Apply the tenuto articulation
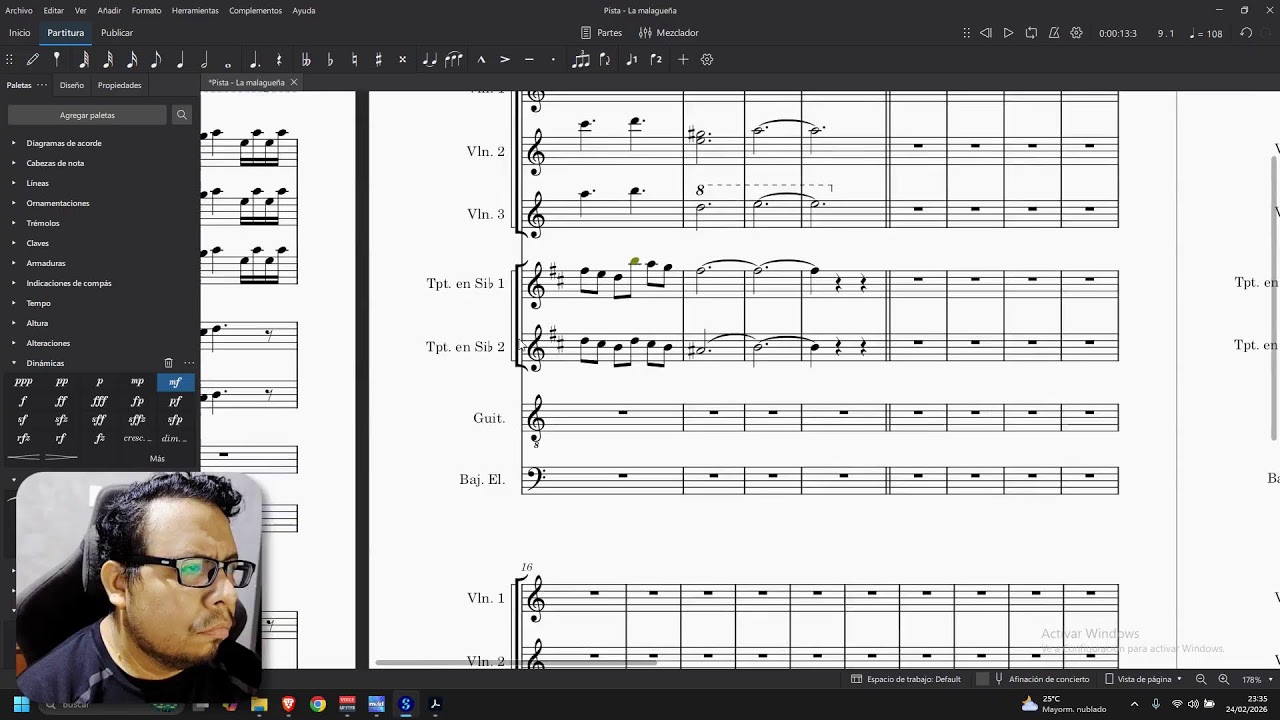Image resolution: width=1280 pixels, height=720 pixels. point(529,60)
